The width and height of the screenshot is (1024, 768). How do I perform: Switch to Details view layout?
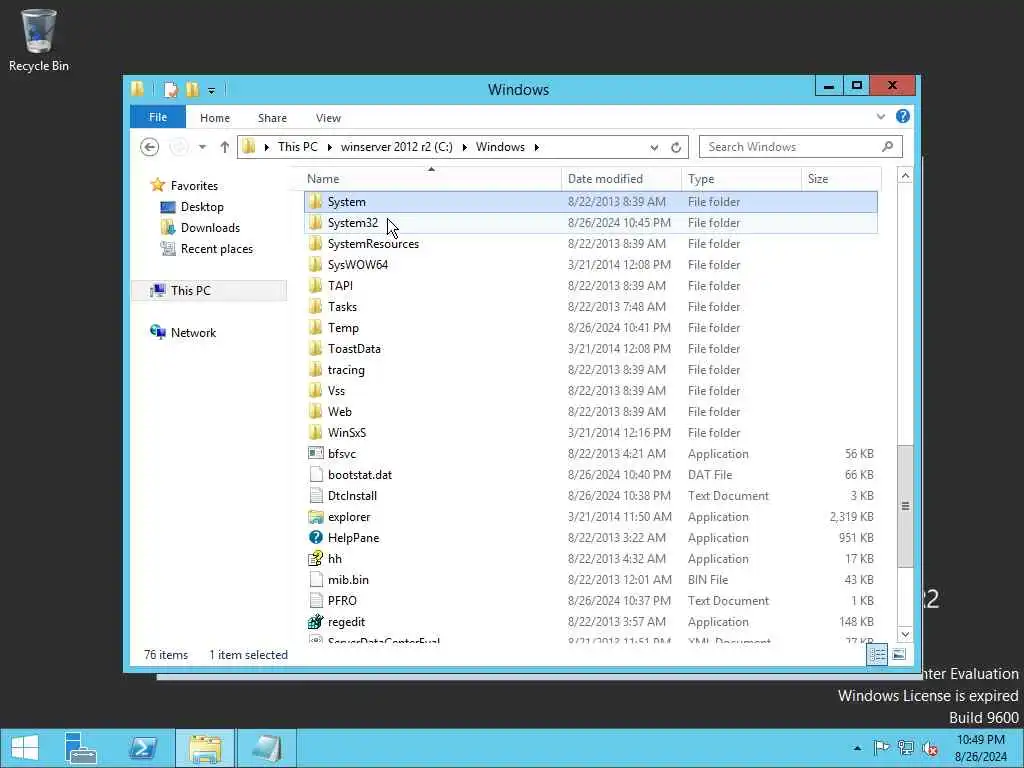pyautogui.click(x=877, y=654)
